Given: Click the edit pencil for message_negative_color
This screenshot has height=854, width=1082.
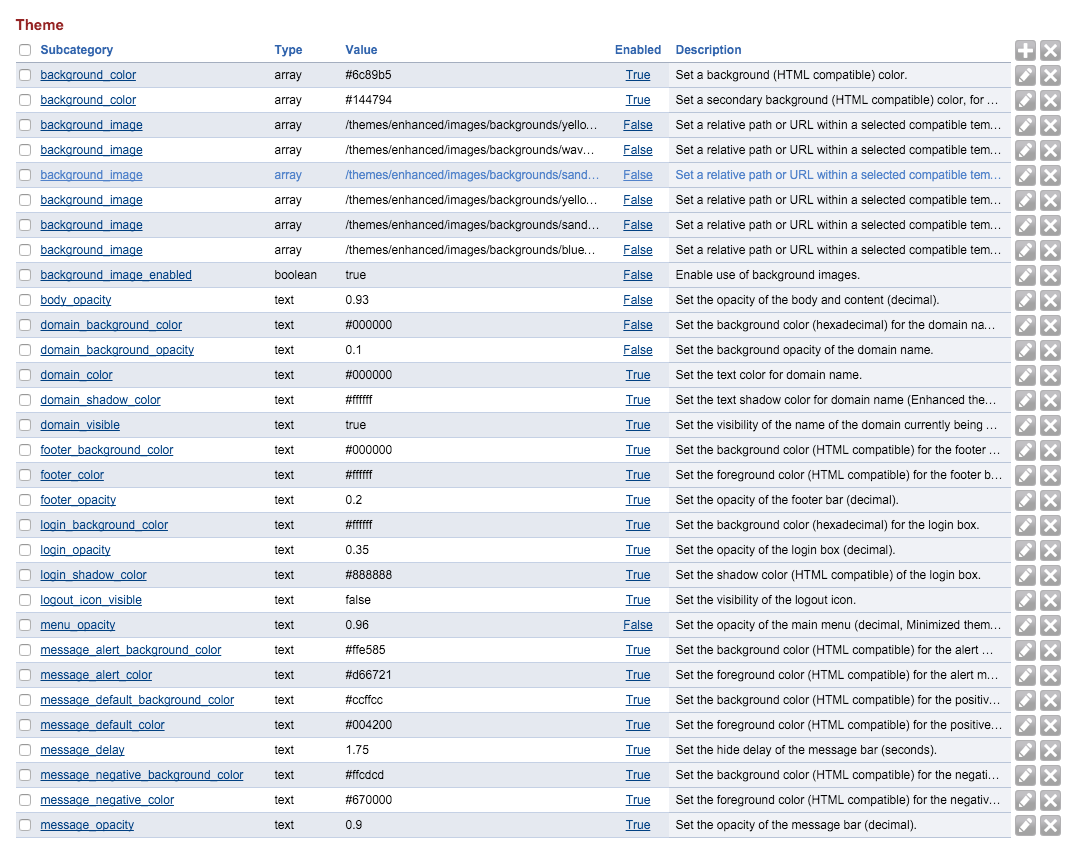Looking at the screenshot, I should pyautogui.click(x=1025, y=800).
